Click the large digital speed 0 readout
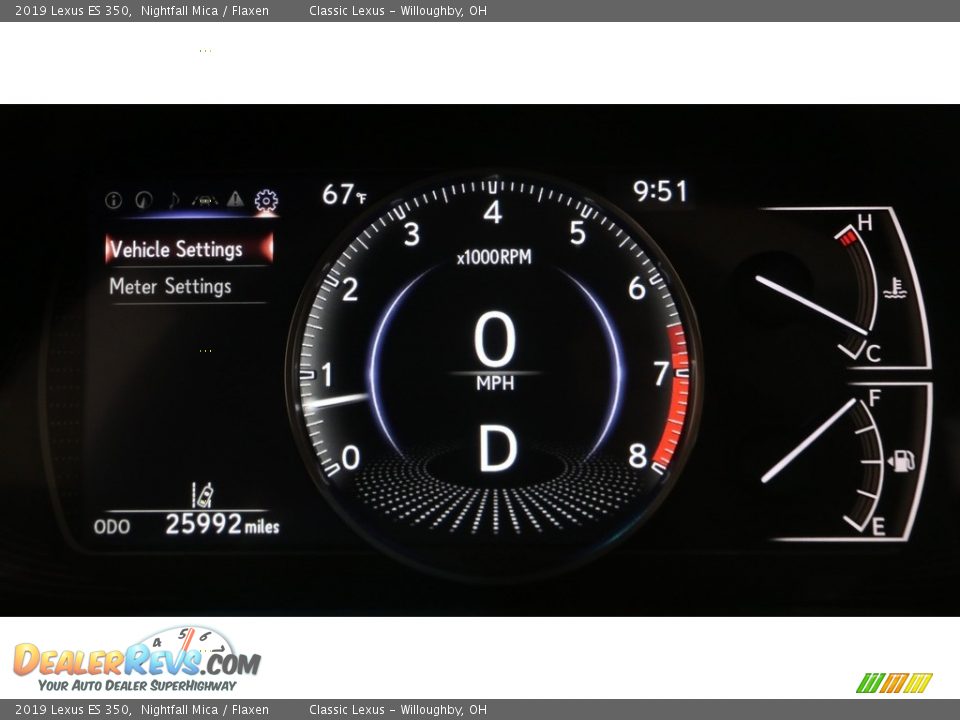Image resolution: width=960 pixels, height=720 pixels. (x=494, y=339)
